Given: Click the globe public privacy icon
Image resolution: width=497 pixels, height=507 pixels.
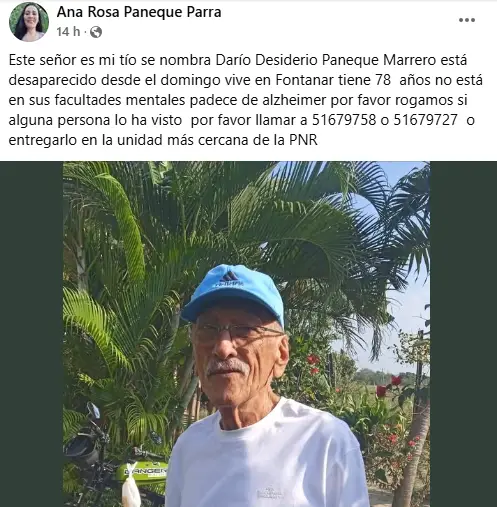Looking at the screenshot, I should (96, 32).
